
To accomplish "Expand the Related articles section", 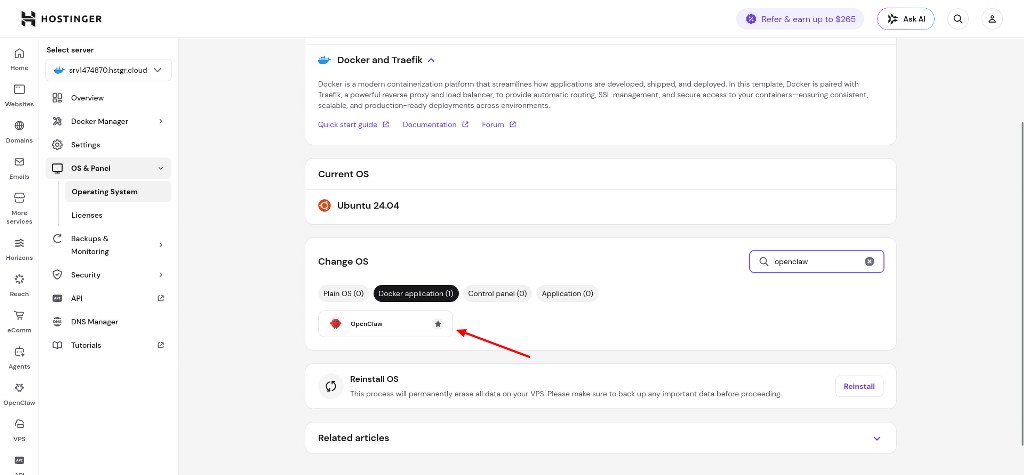I will [877, 438].
